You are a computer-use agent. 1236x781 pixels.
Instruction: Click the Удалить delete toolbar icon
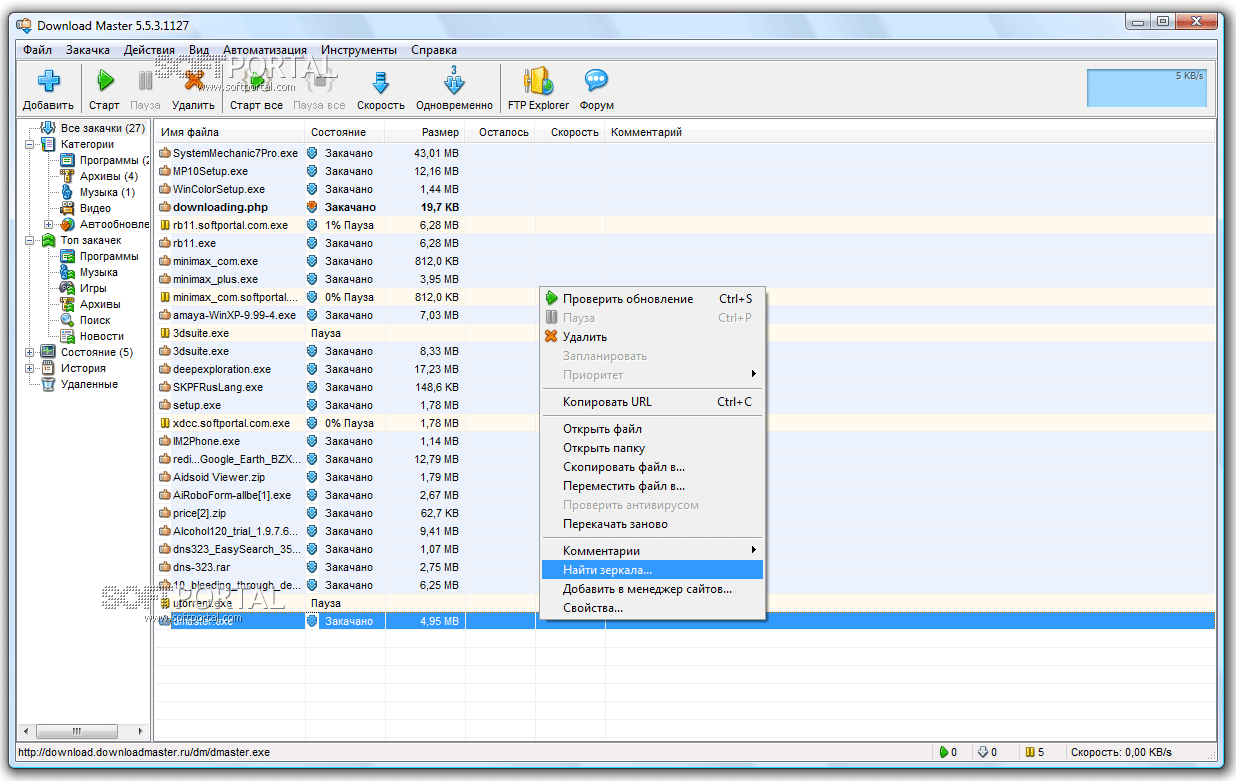tap(193, 82)
